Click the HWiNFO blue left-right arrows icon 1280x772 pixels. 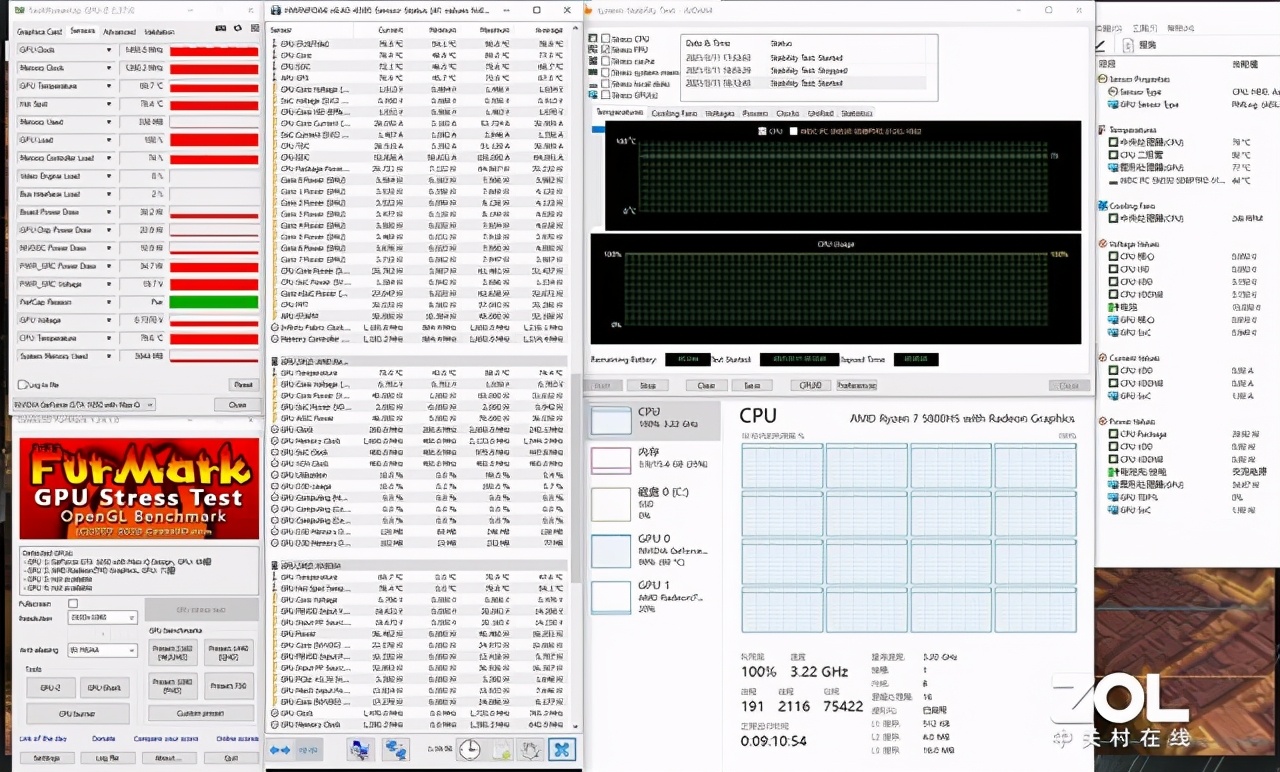tap(280, 749)
